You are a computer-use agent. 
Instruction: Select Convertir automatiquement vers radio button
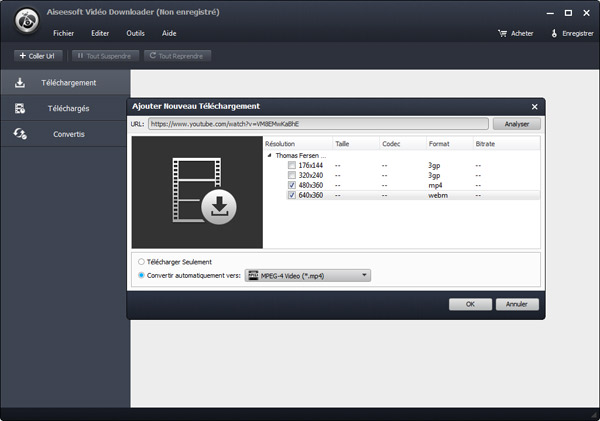point(141,275)
